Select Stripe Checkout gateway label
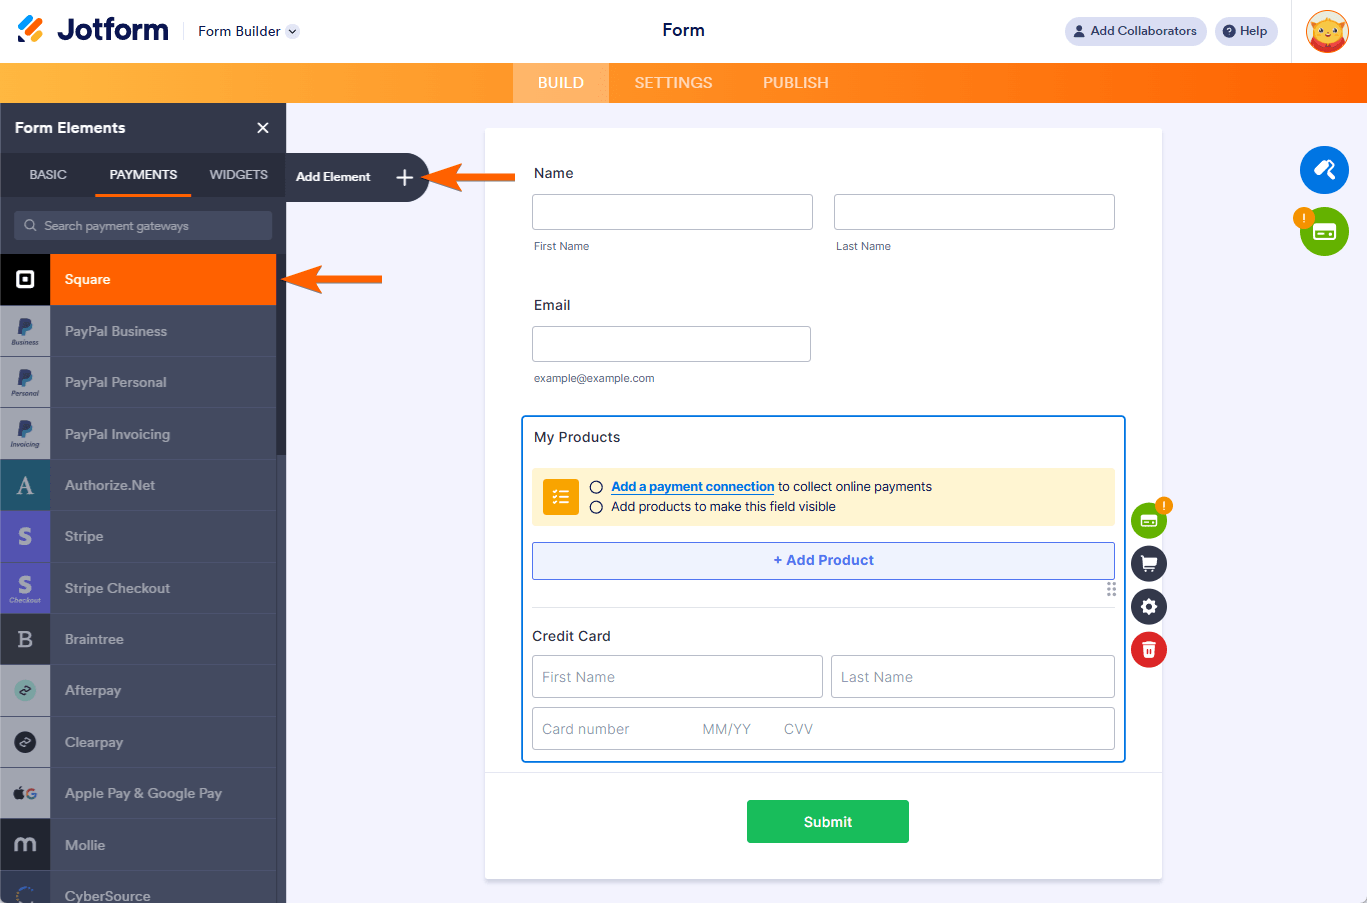The height and width of the screenshot is (903, 1367). click(117, 589)
